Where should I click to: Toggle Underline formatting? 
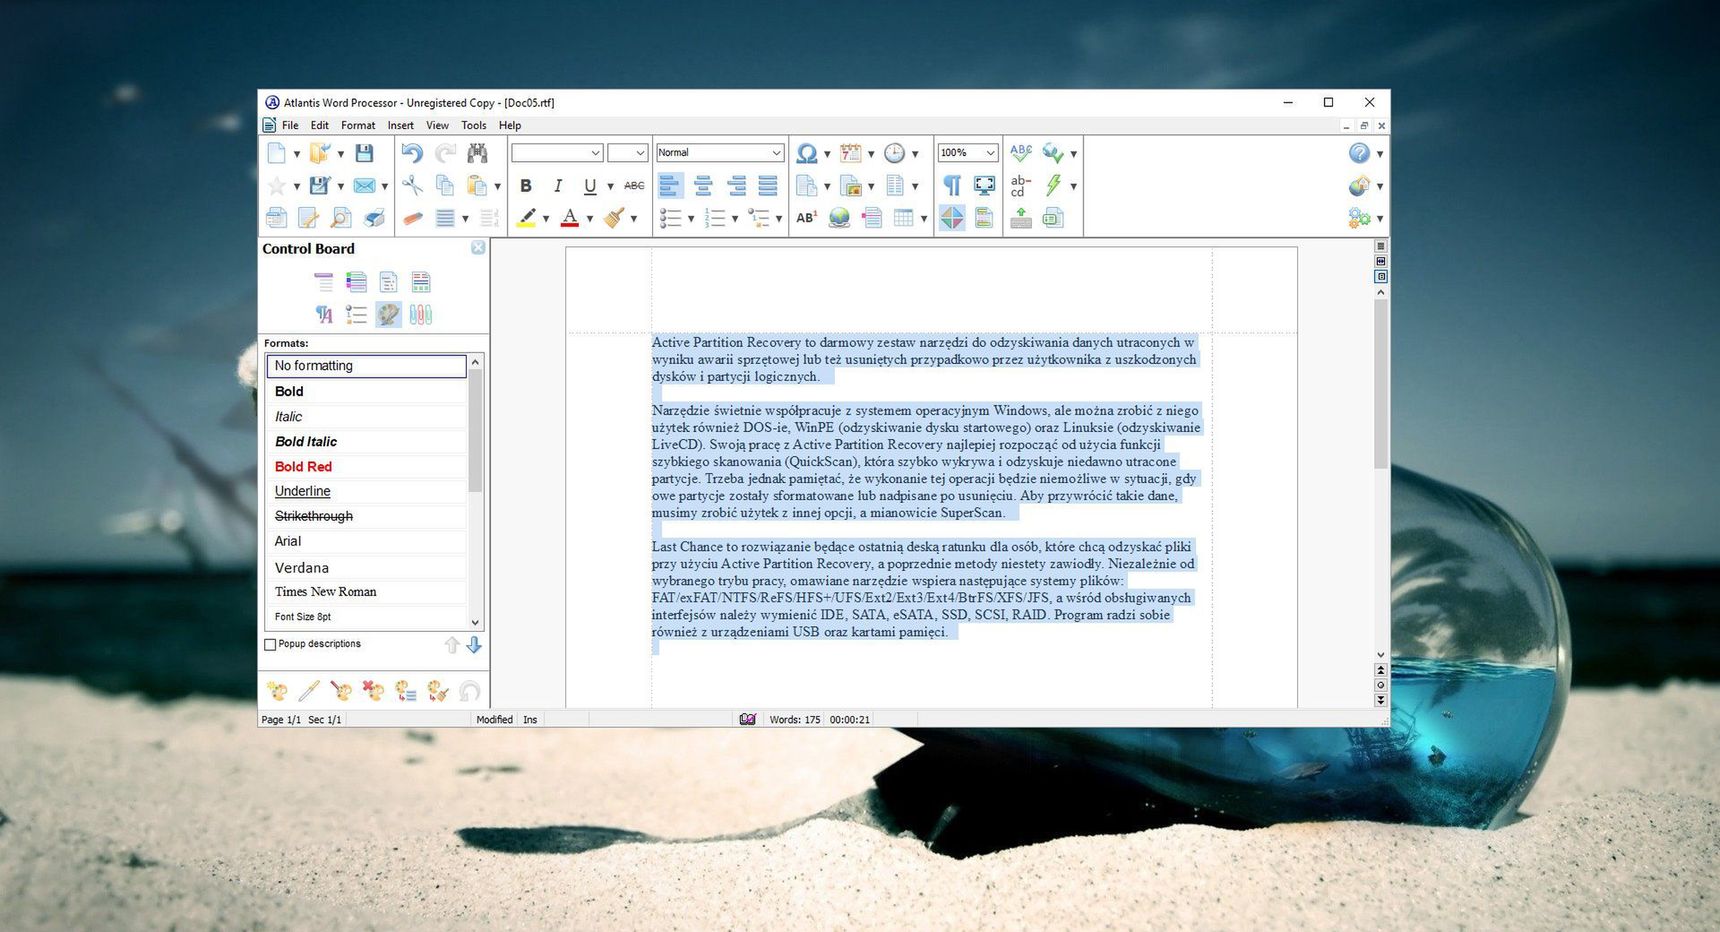pos(590,185)
